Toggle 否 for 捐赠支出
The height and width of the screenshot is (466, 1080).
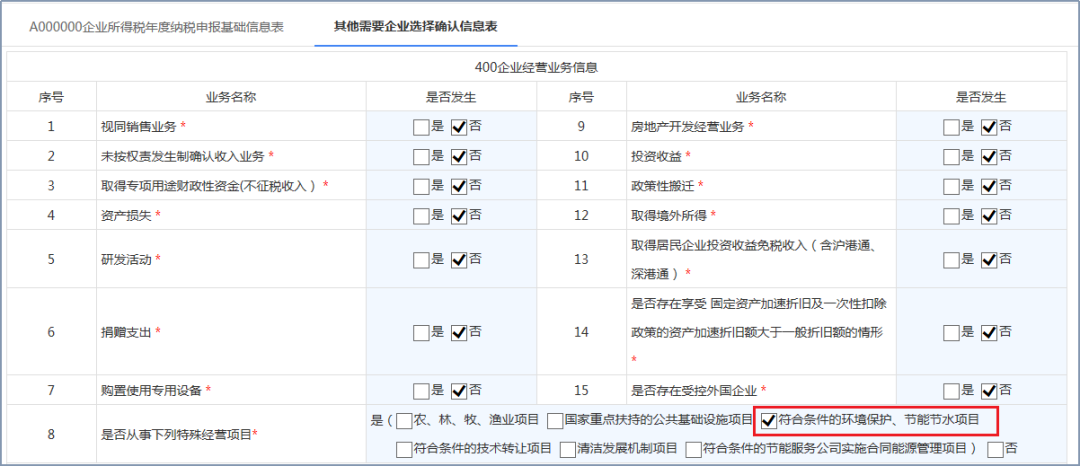click(459, 333)
